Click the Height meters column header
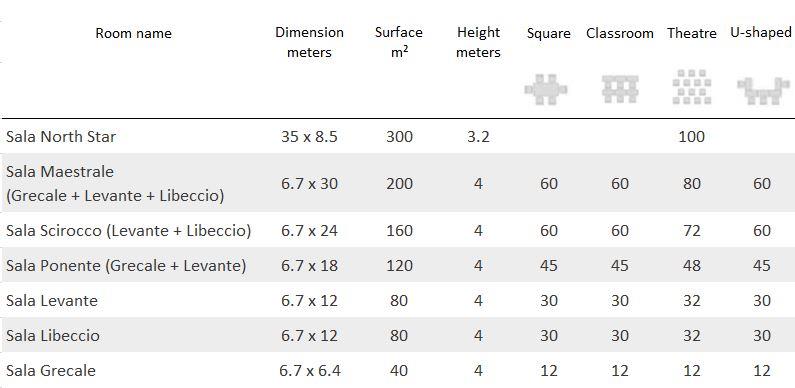Image resolution: width=795 pixels, height=388 pixels. coord(478,42)
